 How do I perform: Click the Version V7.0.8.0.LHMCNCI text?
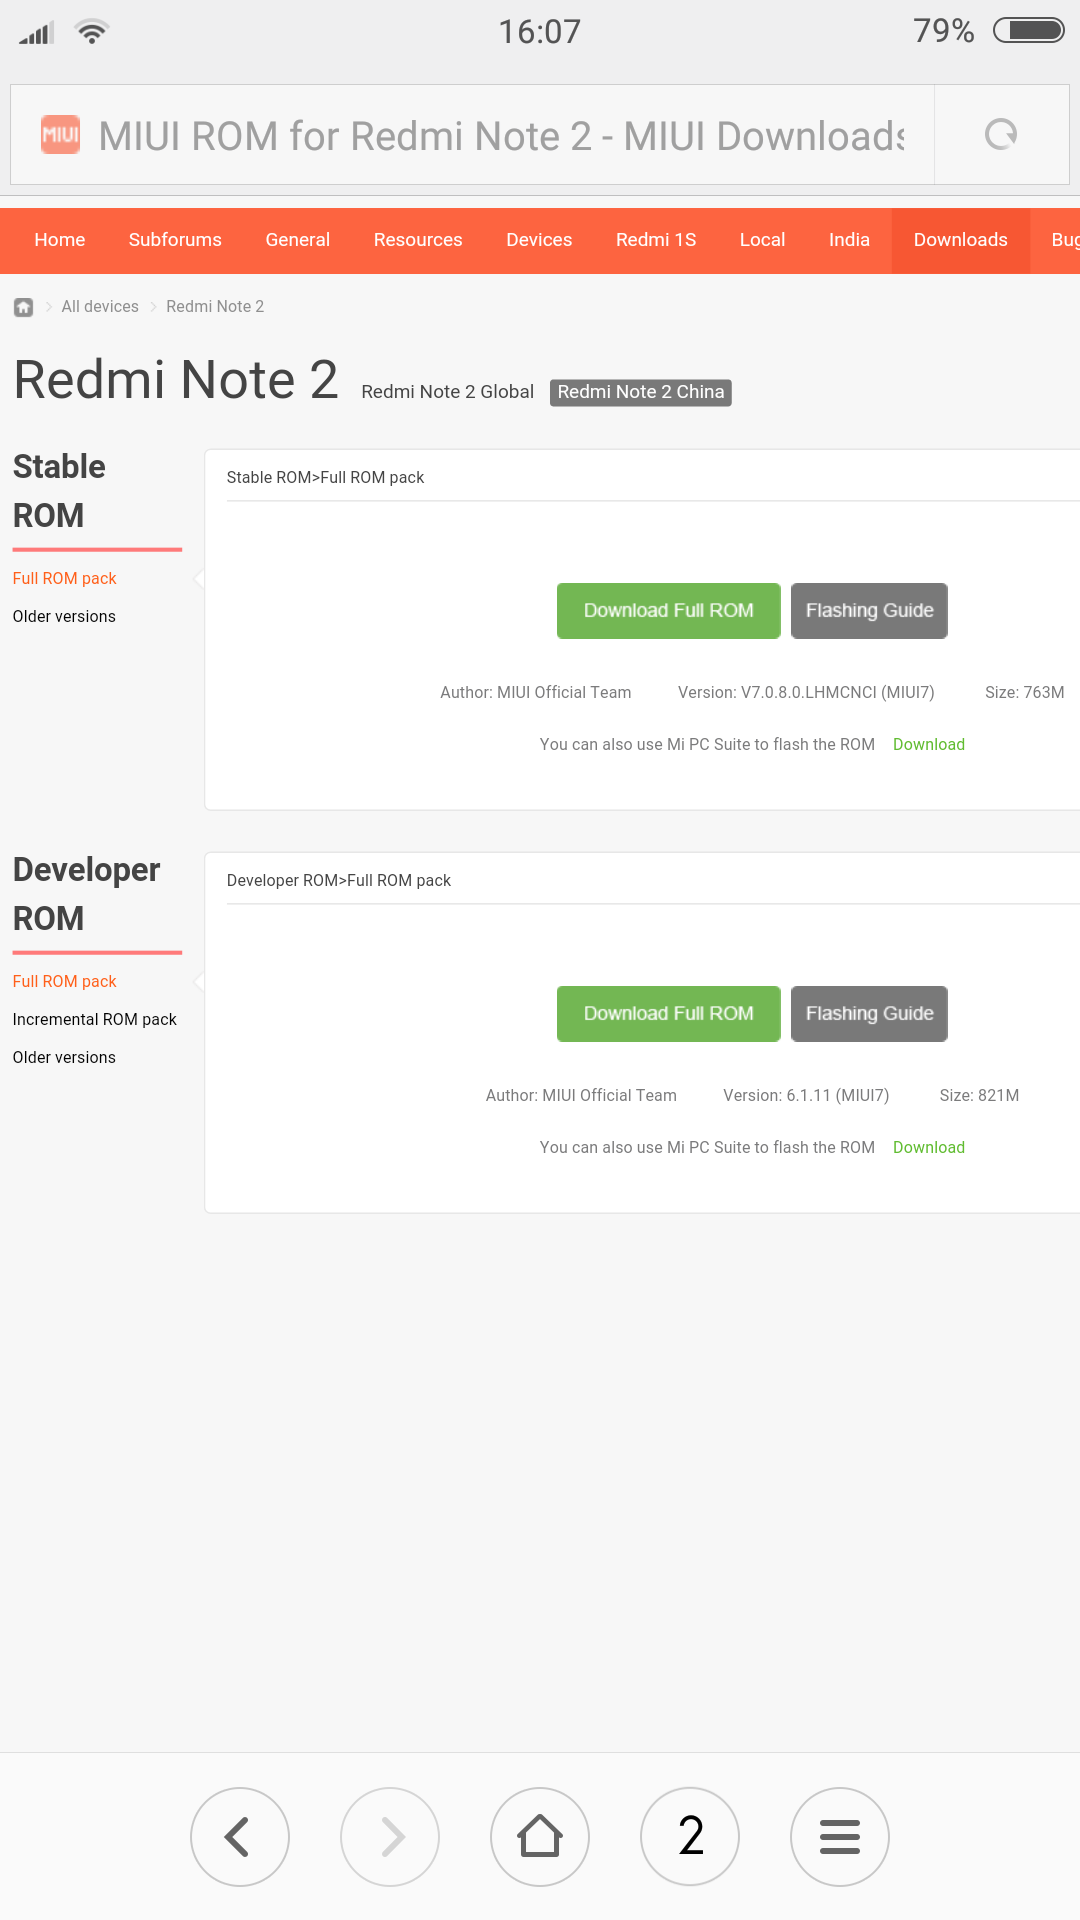806,693
